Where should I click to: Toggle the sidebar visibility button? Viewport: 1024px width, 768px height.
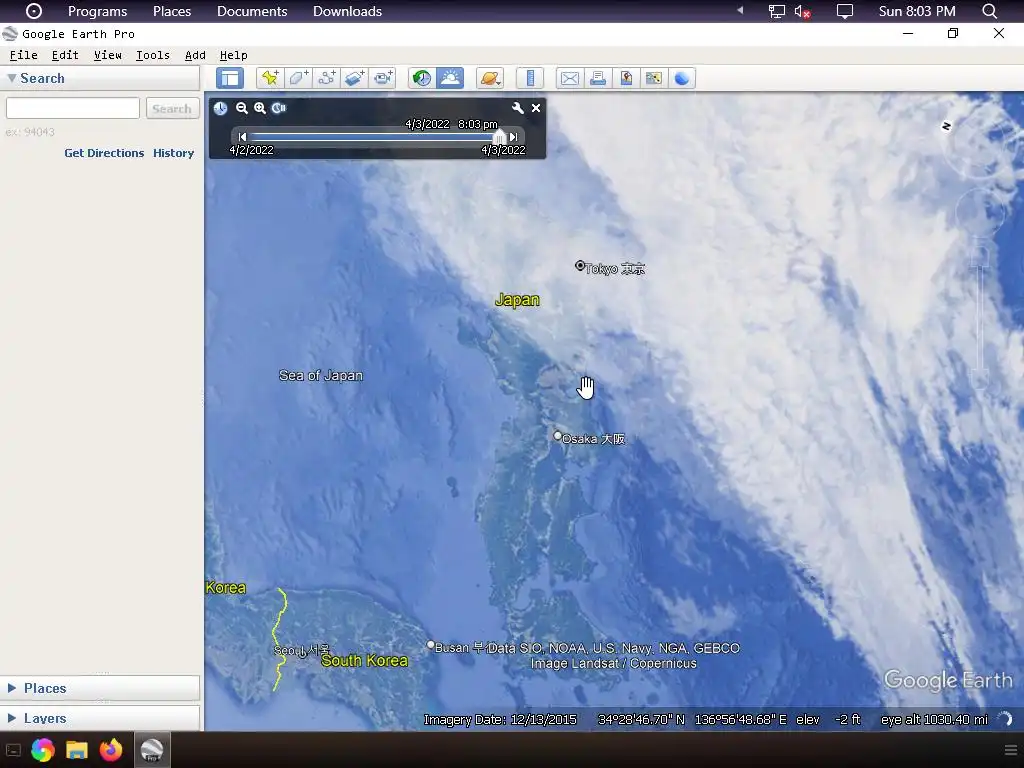(x=230, y=78)
